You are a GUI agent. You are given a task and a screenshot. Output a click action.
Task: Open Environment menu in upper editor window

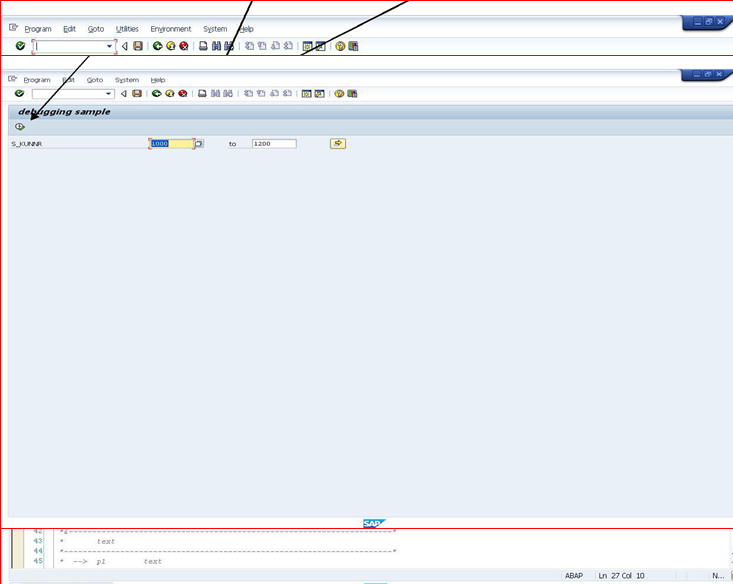[171, 29]
